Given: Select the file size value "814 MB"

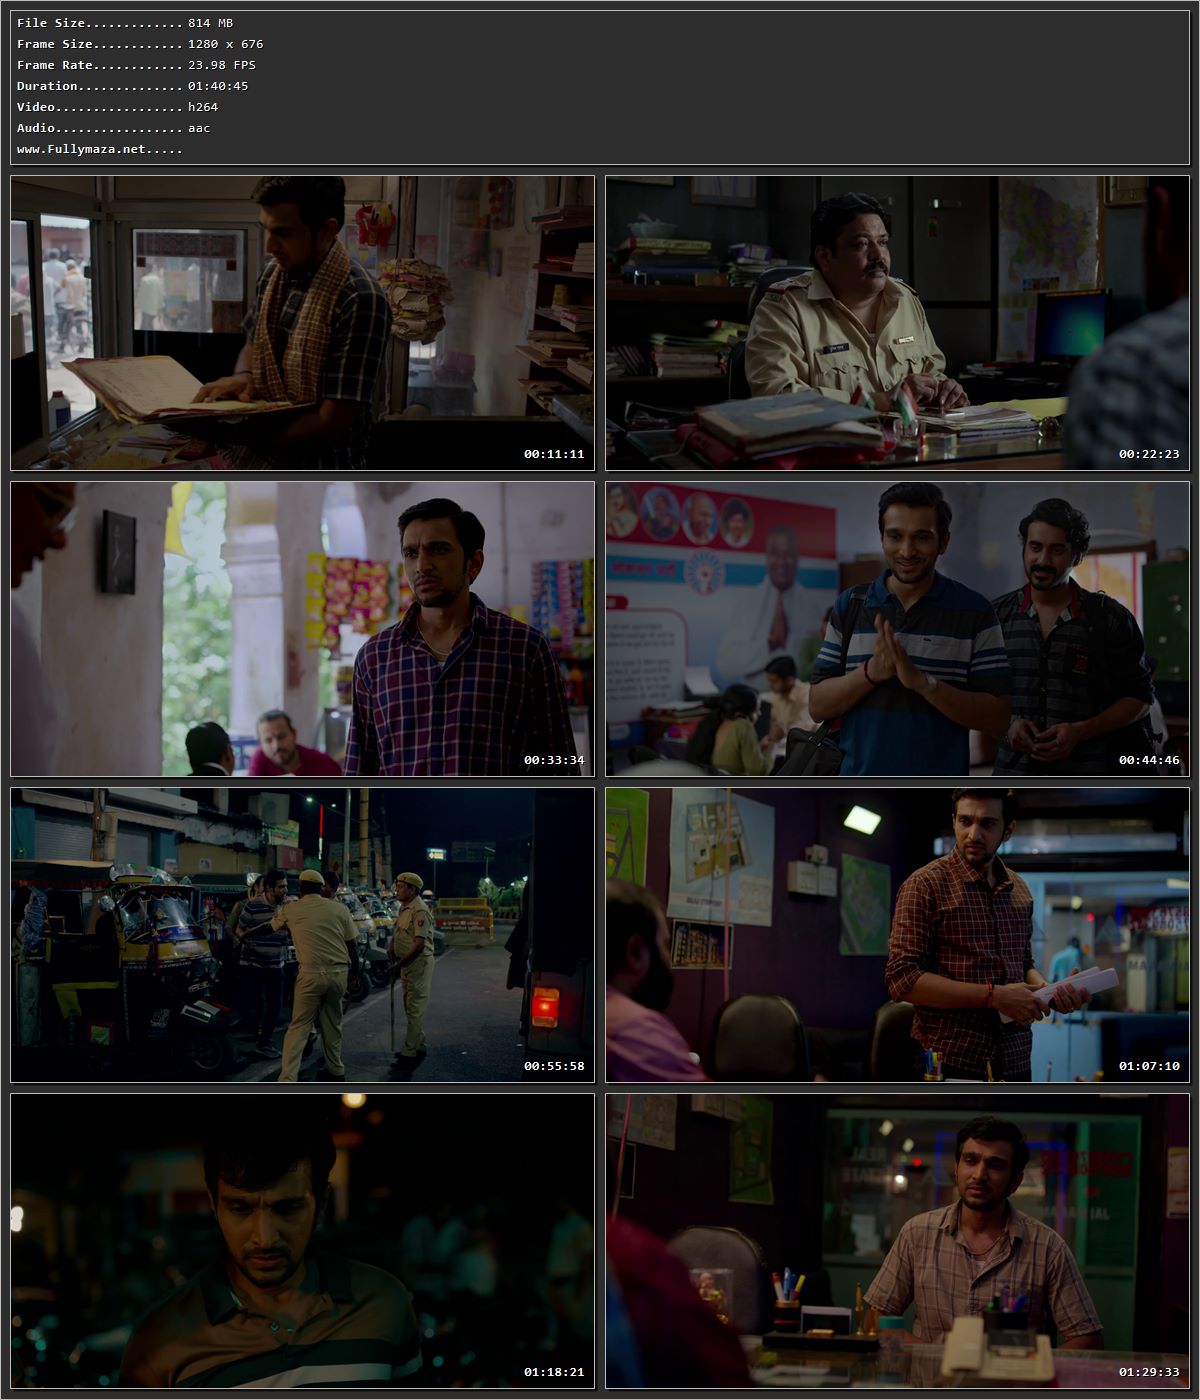Looking at the screenshot, I should (210, 23).
